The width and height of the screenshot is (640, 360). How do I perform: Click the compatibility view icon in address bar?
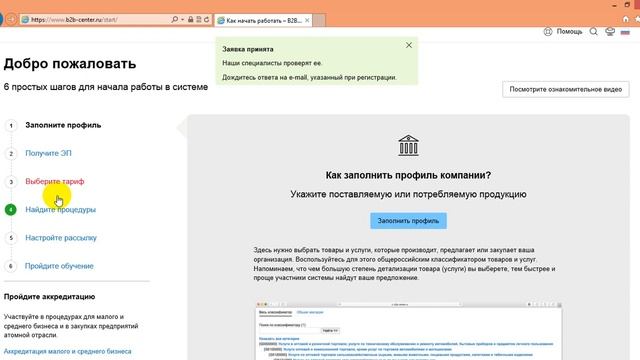[199, 19]
